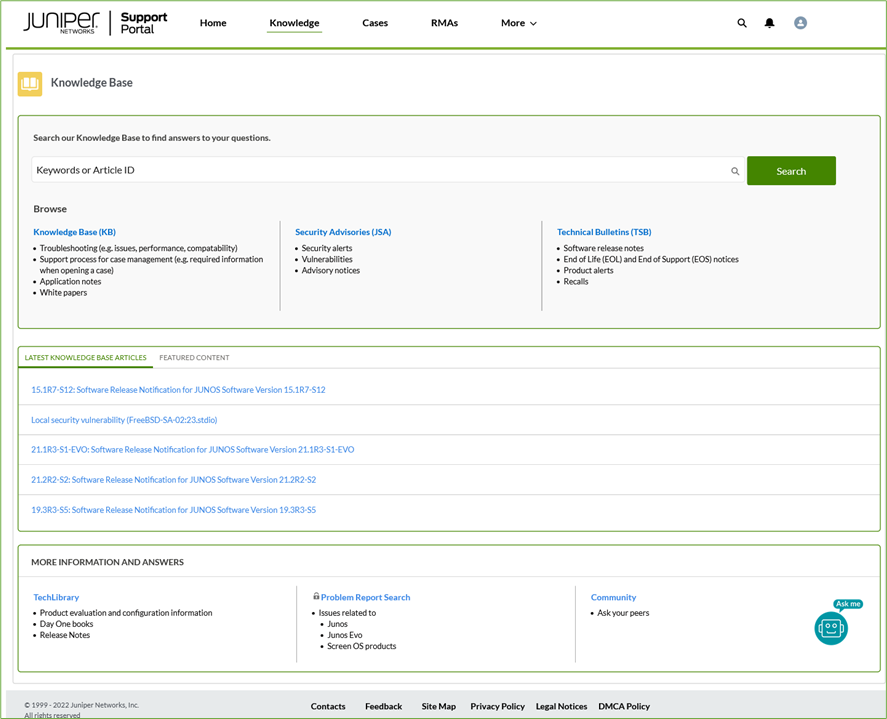Switch to the Featured Content tab

point(194,357)
